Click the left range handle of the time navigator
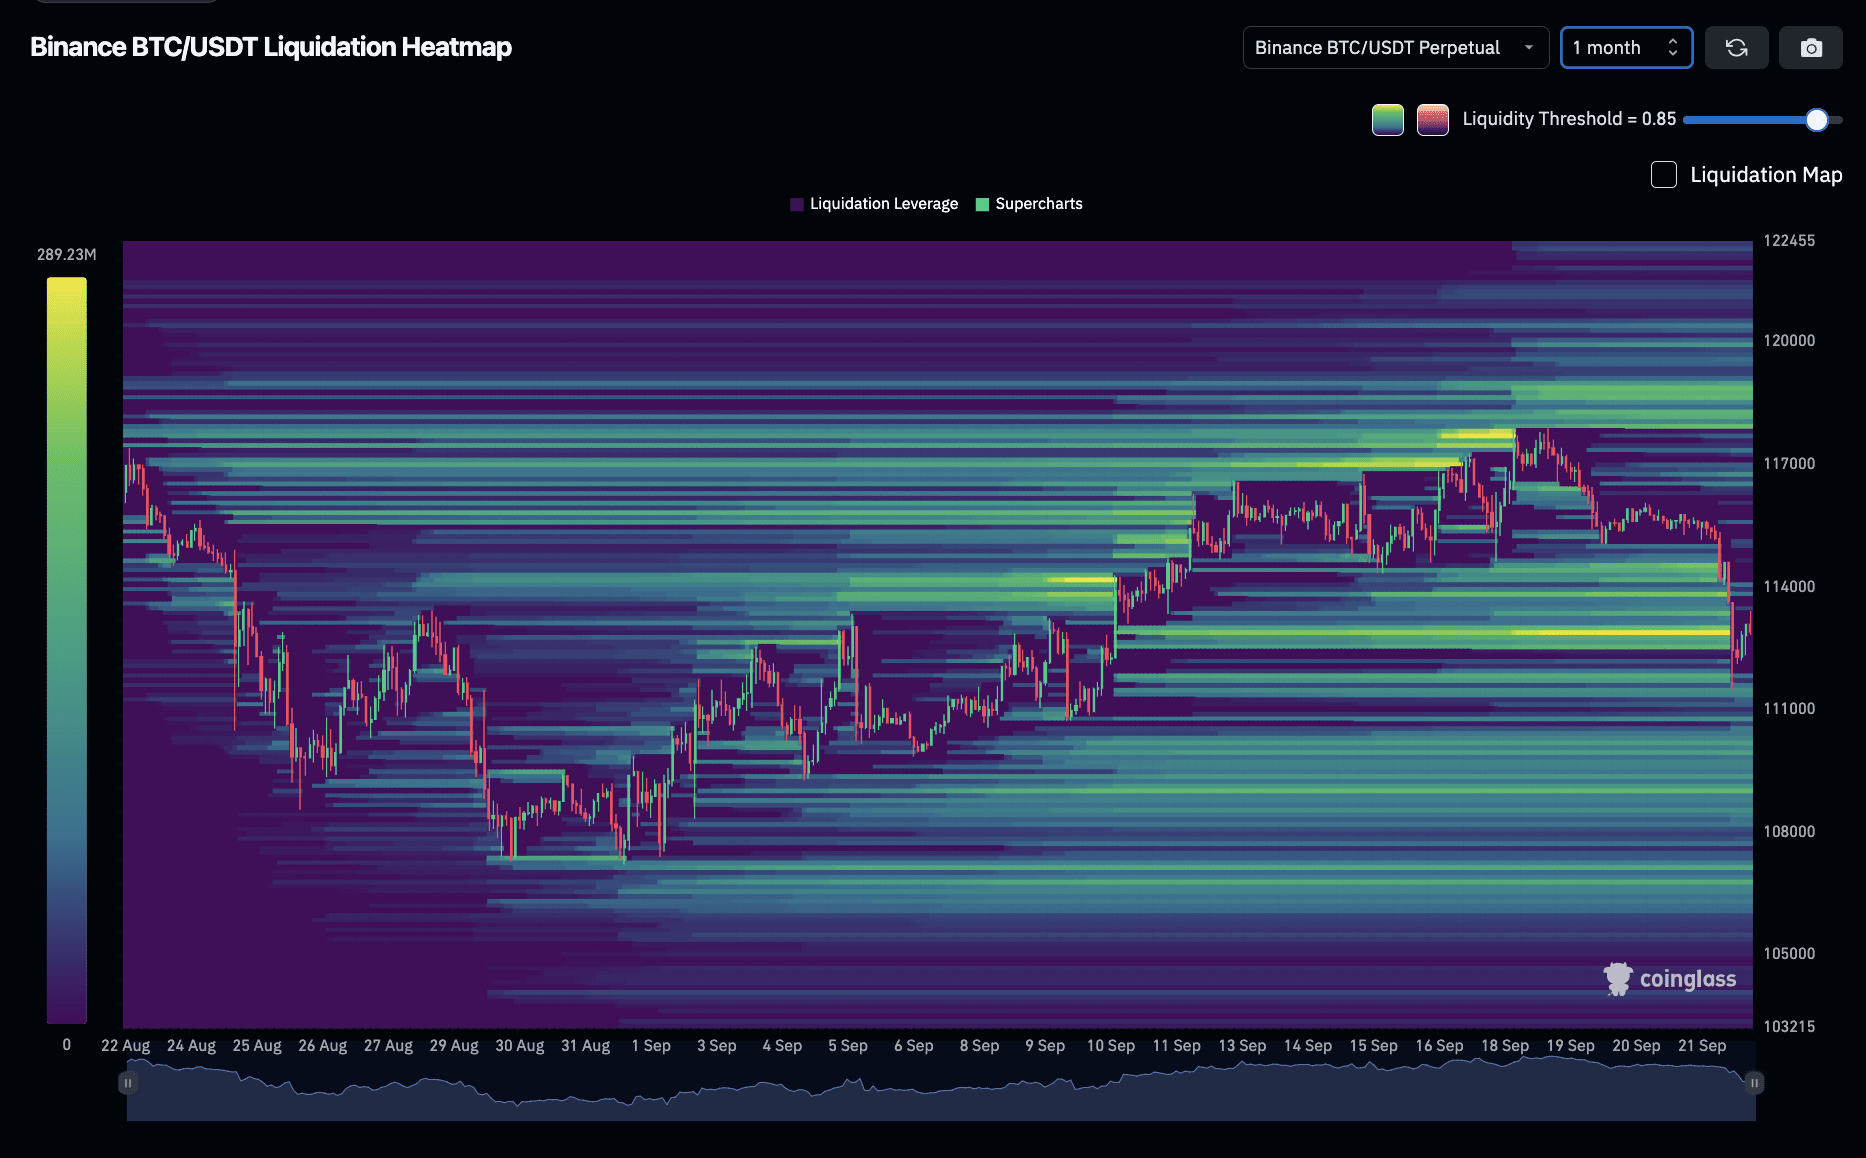The width and height of the screenshot is (1866, 1158). tap(128, 1083)
